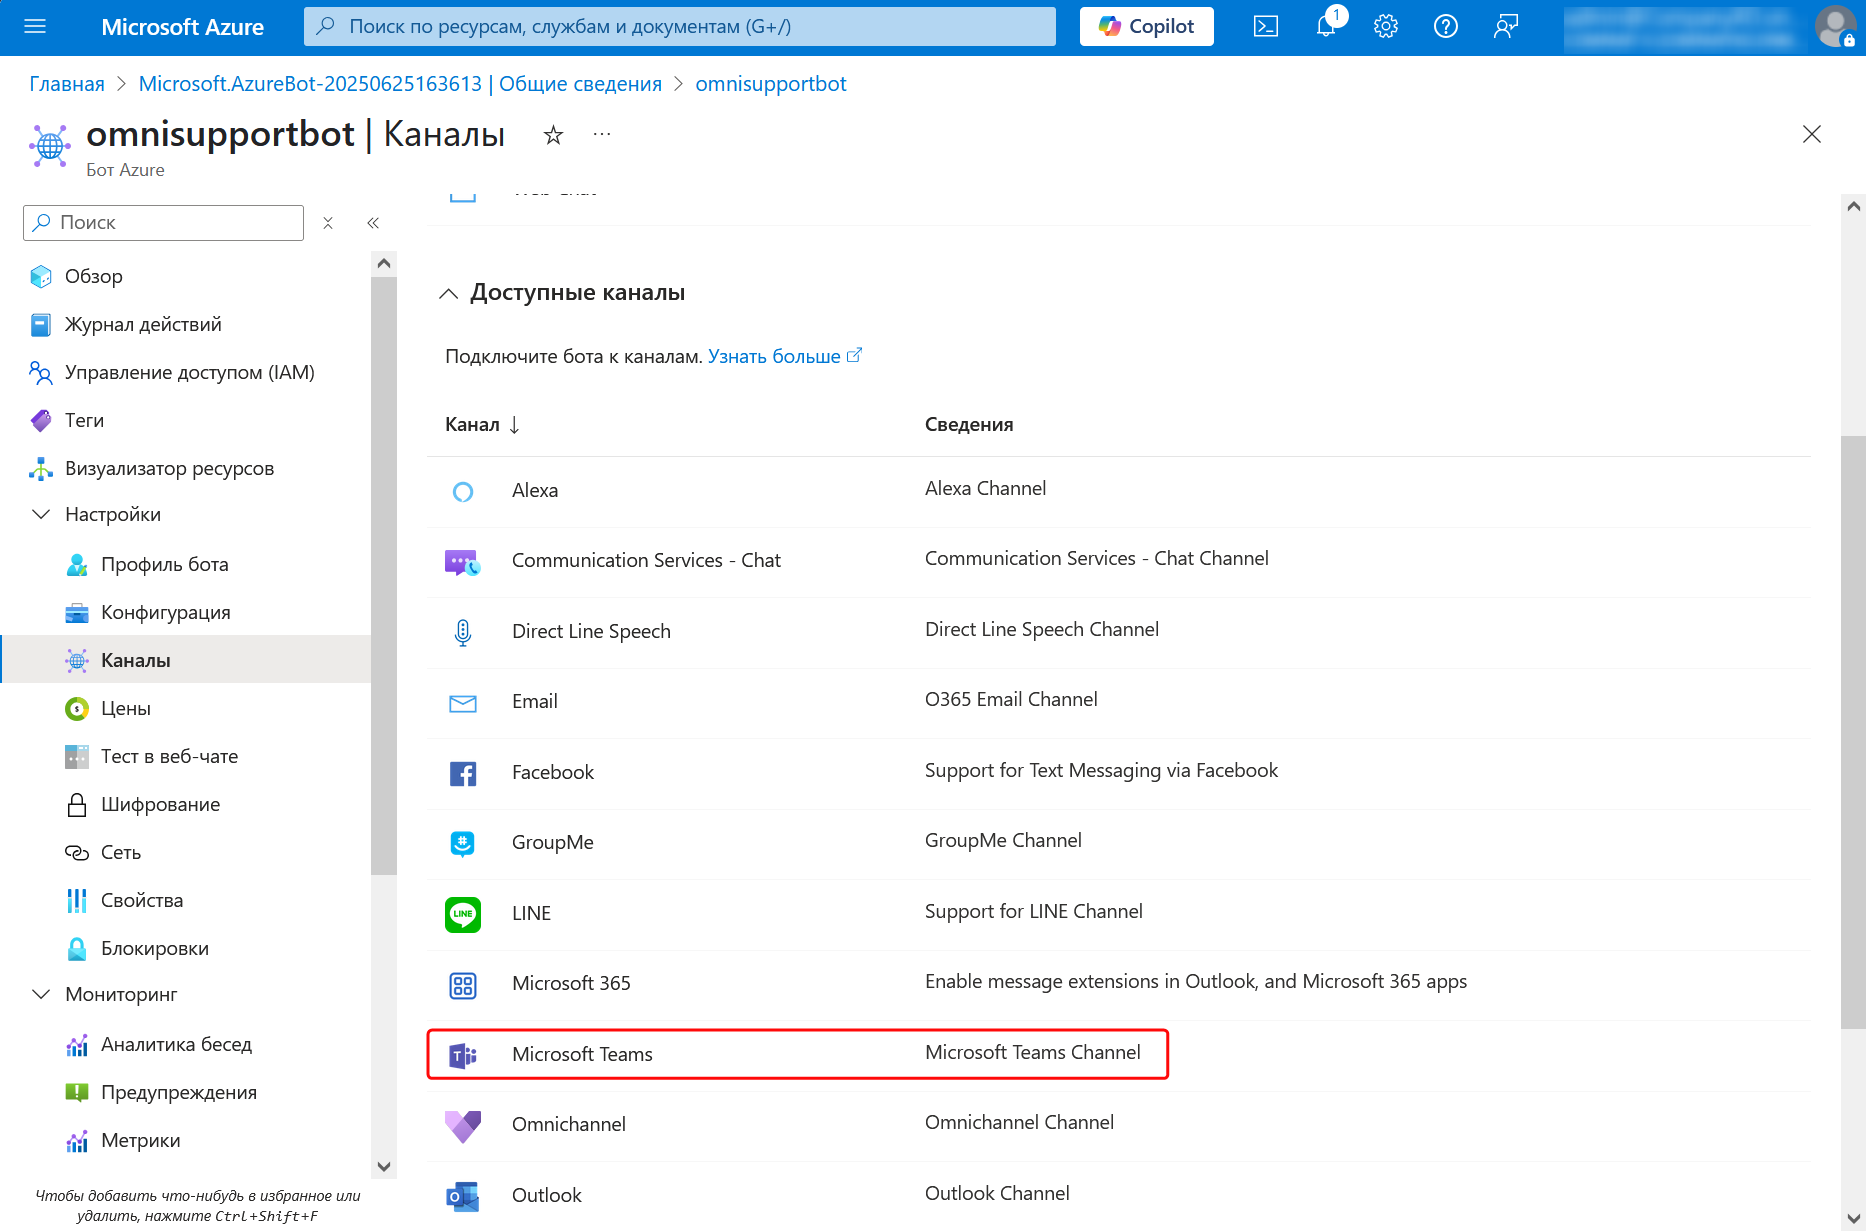Click the Outlook channel icon

point(463,1196)
